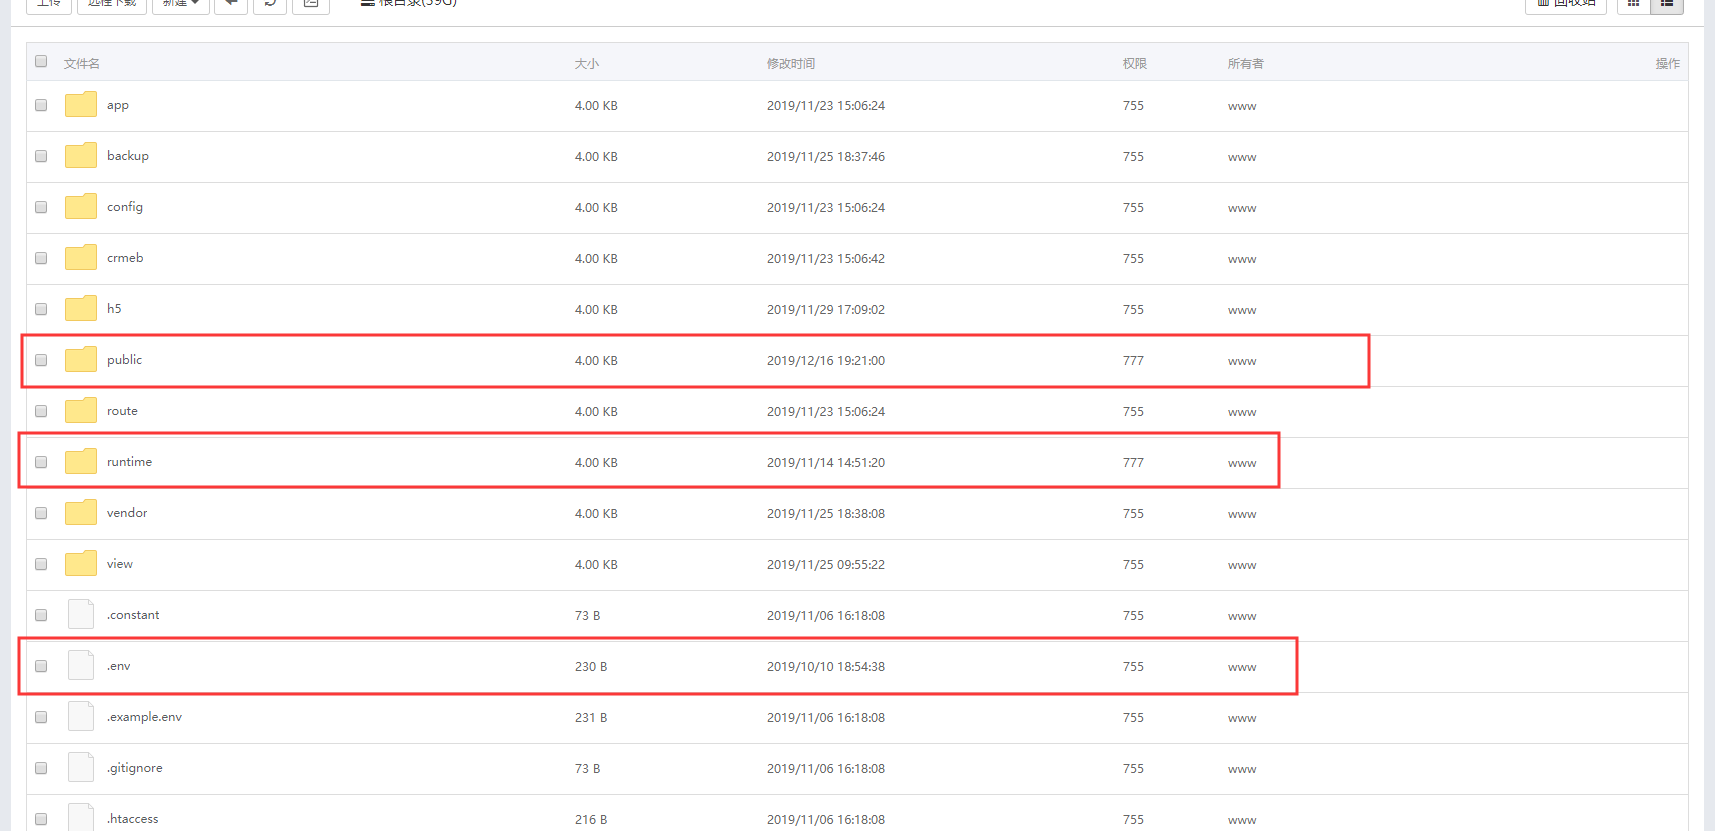Viewport: 1715px width, 831px height.
Task: Click the 权限 column header
Action: pos(1135,63)
